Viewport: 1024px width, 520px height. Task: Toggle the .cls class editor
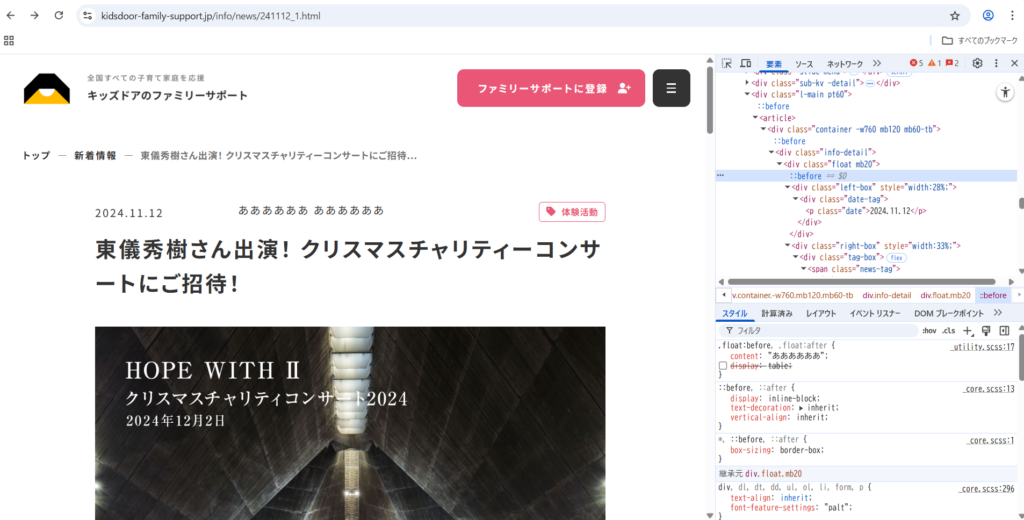[x=948, y=330]
